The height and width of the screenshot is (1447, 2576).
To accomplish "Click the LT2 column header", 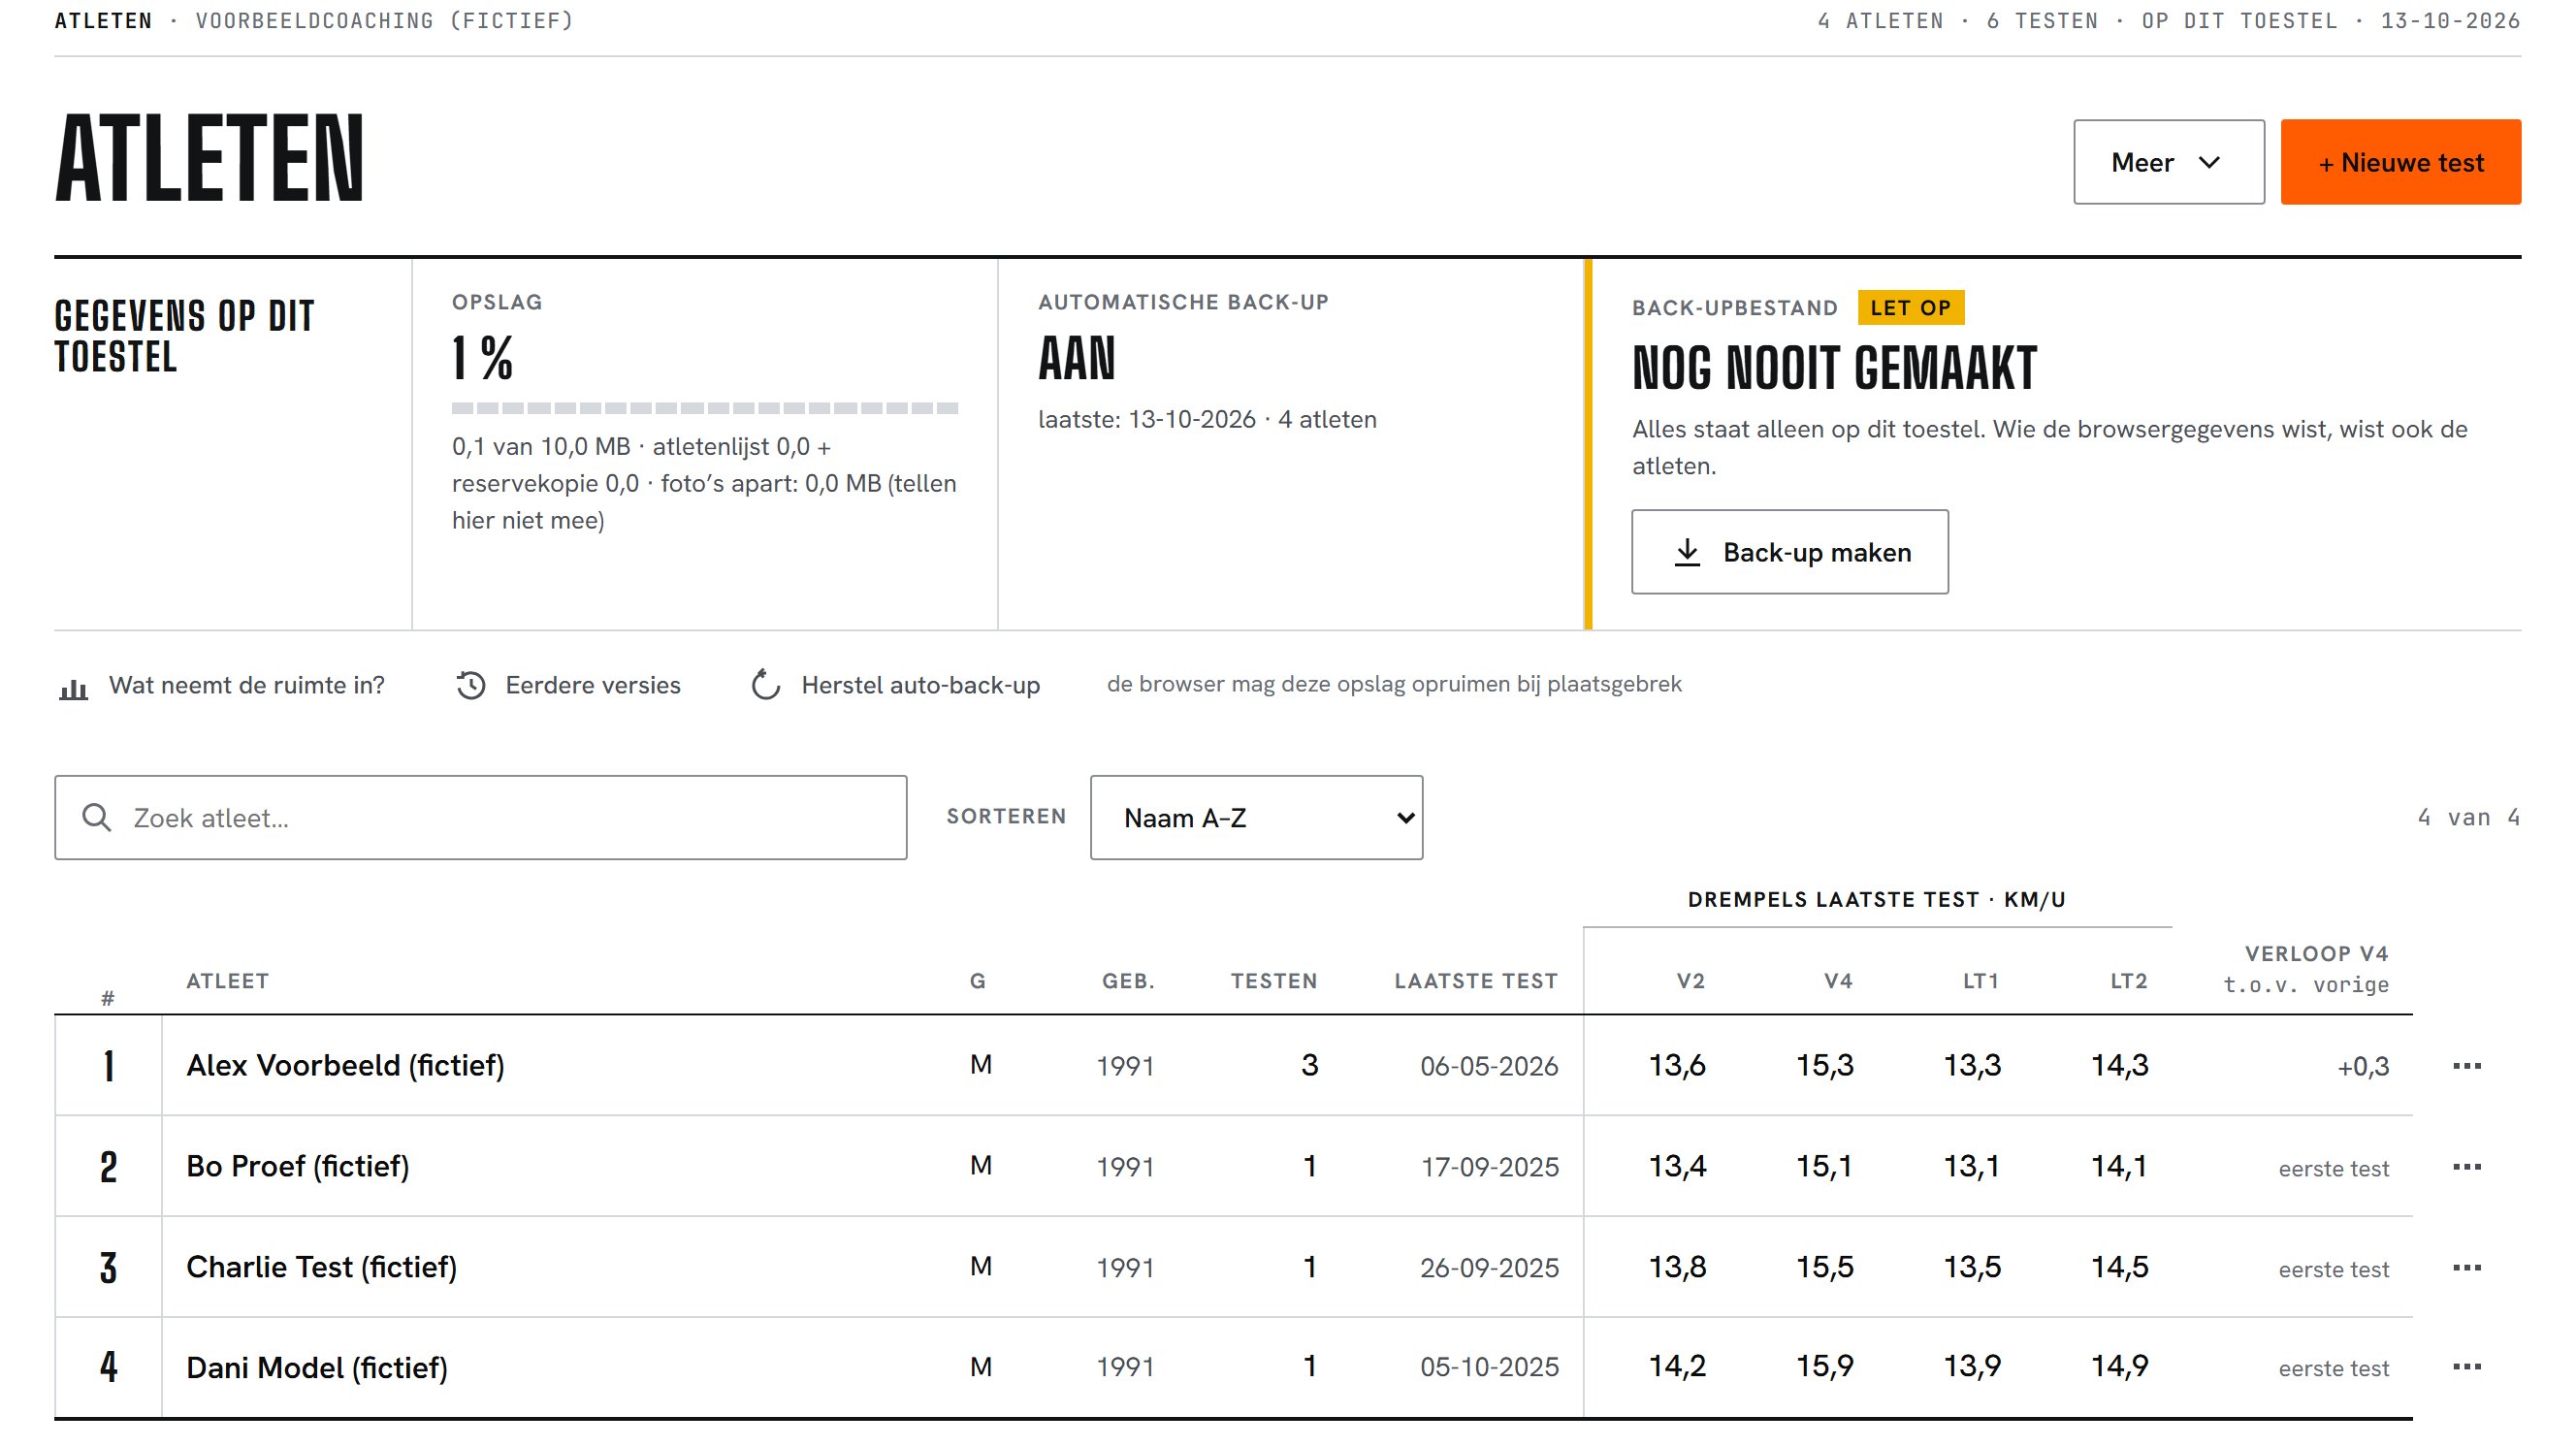I will [x=2128, y=981].
